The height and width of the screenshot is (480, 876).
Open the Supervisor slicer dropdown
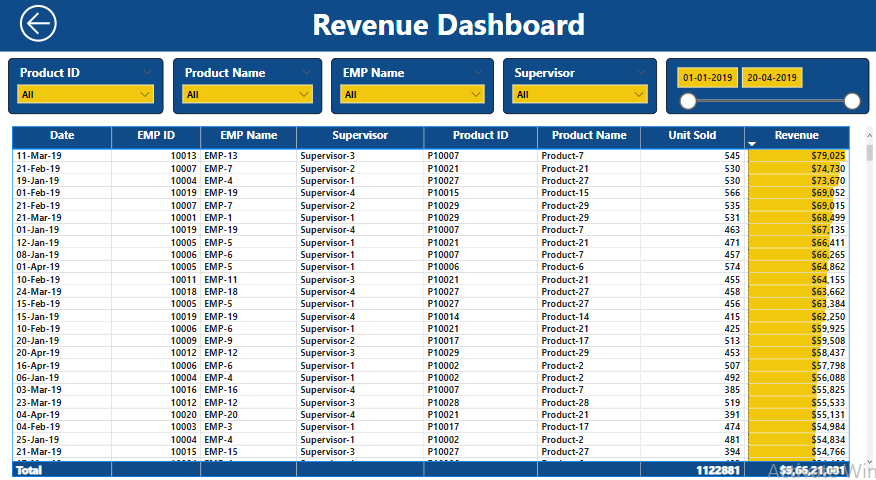click(x=580, y=94)
